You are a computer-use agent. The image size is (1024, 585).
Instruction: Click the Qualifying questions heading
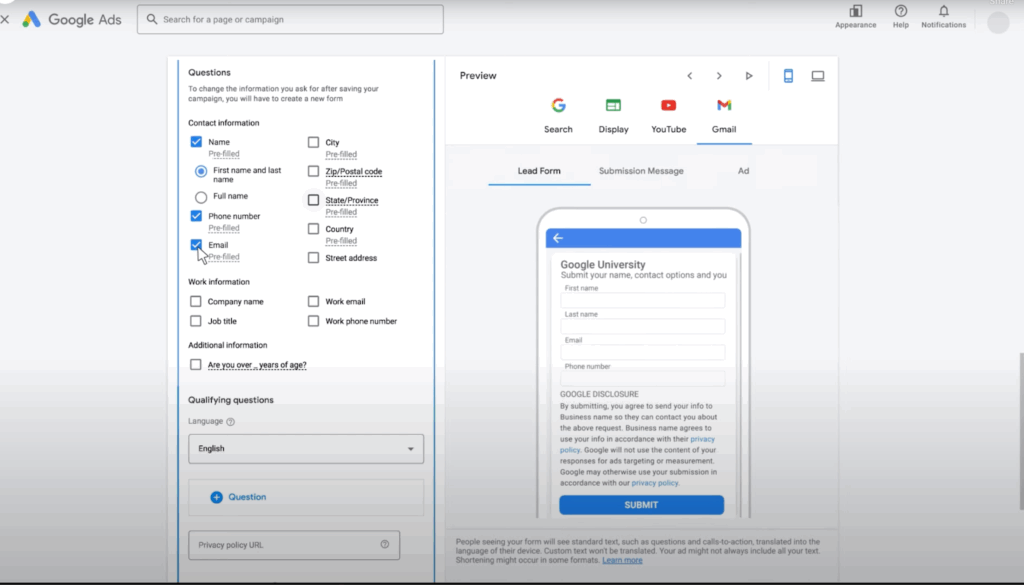coord(231,400)
